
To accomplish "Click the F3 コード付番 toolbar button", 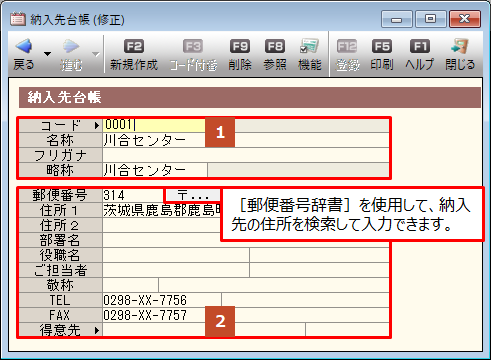I will click(x=193, y=55).
